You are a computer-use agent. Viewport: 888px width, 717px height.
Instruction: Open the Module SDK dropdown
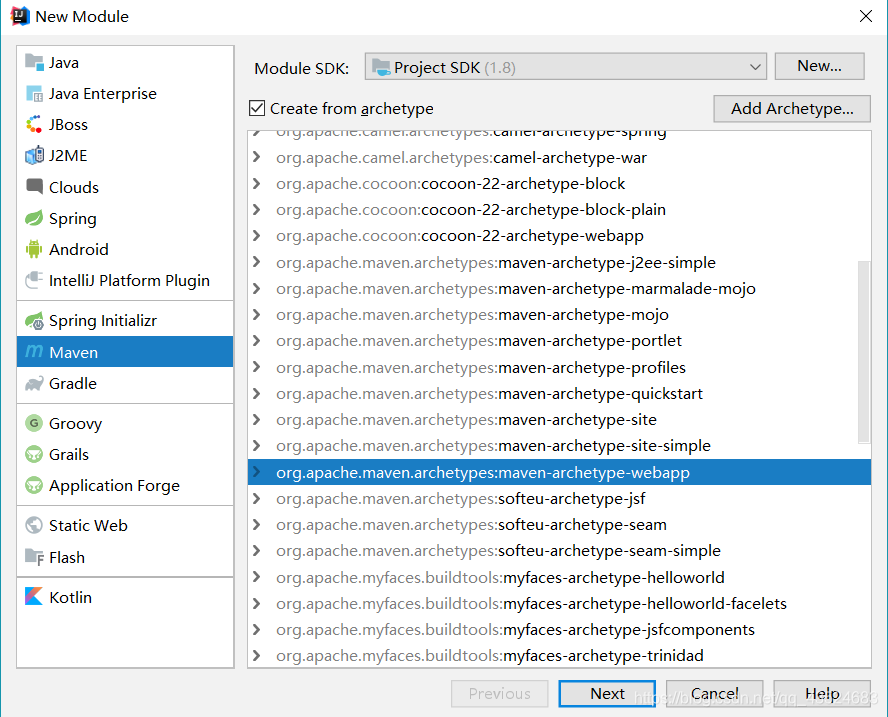coord(565,67)
